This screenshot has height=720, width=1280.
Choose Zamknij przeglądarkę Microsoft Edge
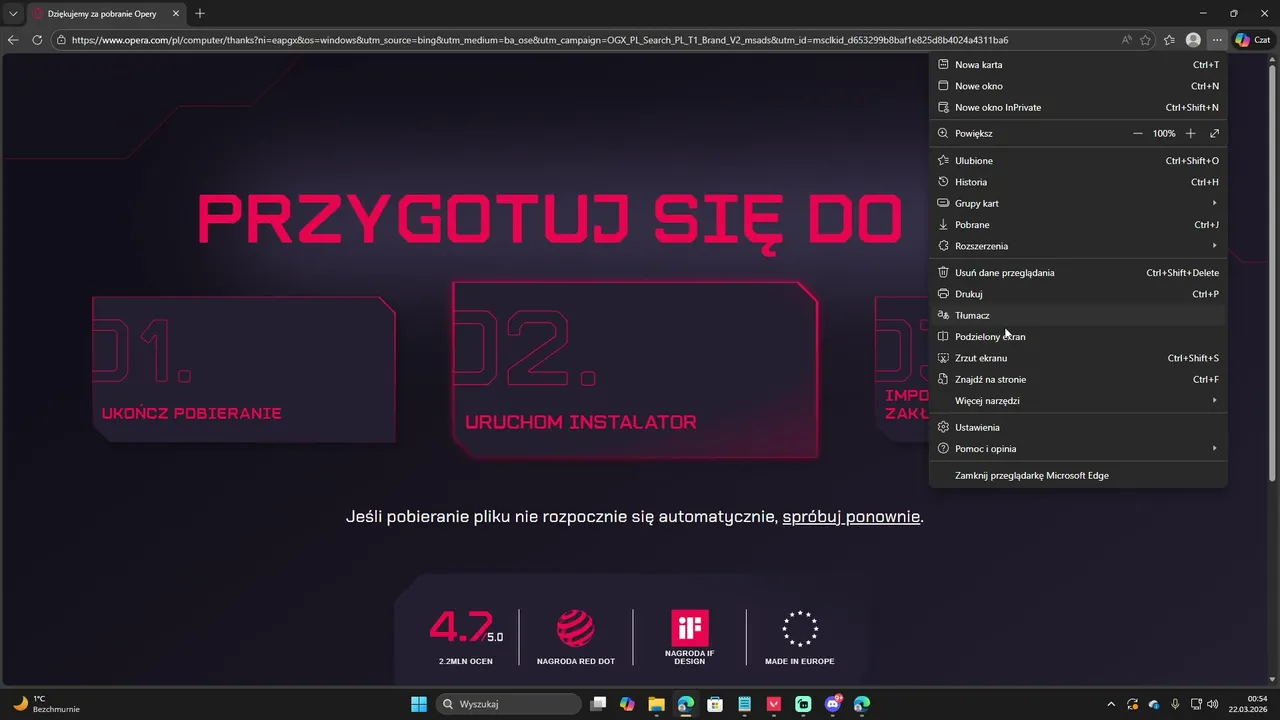coord(1078,475)
